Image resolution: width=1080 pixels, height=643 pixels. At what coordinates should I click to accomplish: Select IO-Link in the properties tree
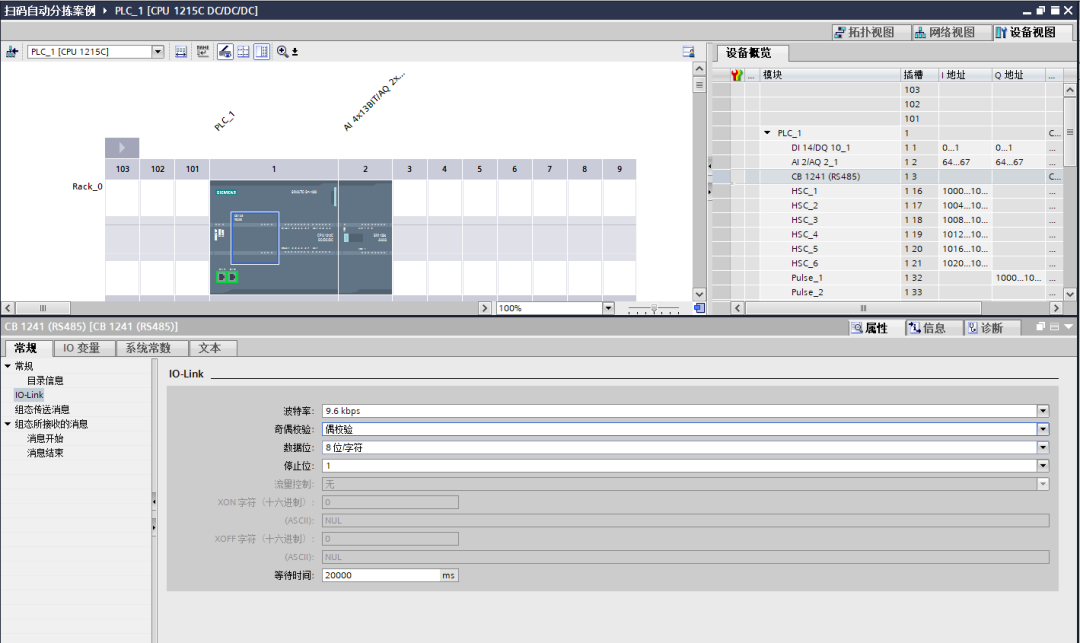[29, 394]
